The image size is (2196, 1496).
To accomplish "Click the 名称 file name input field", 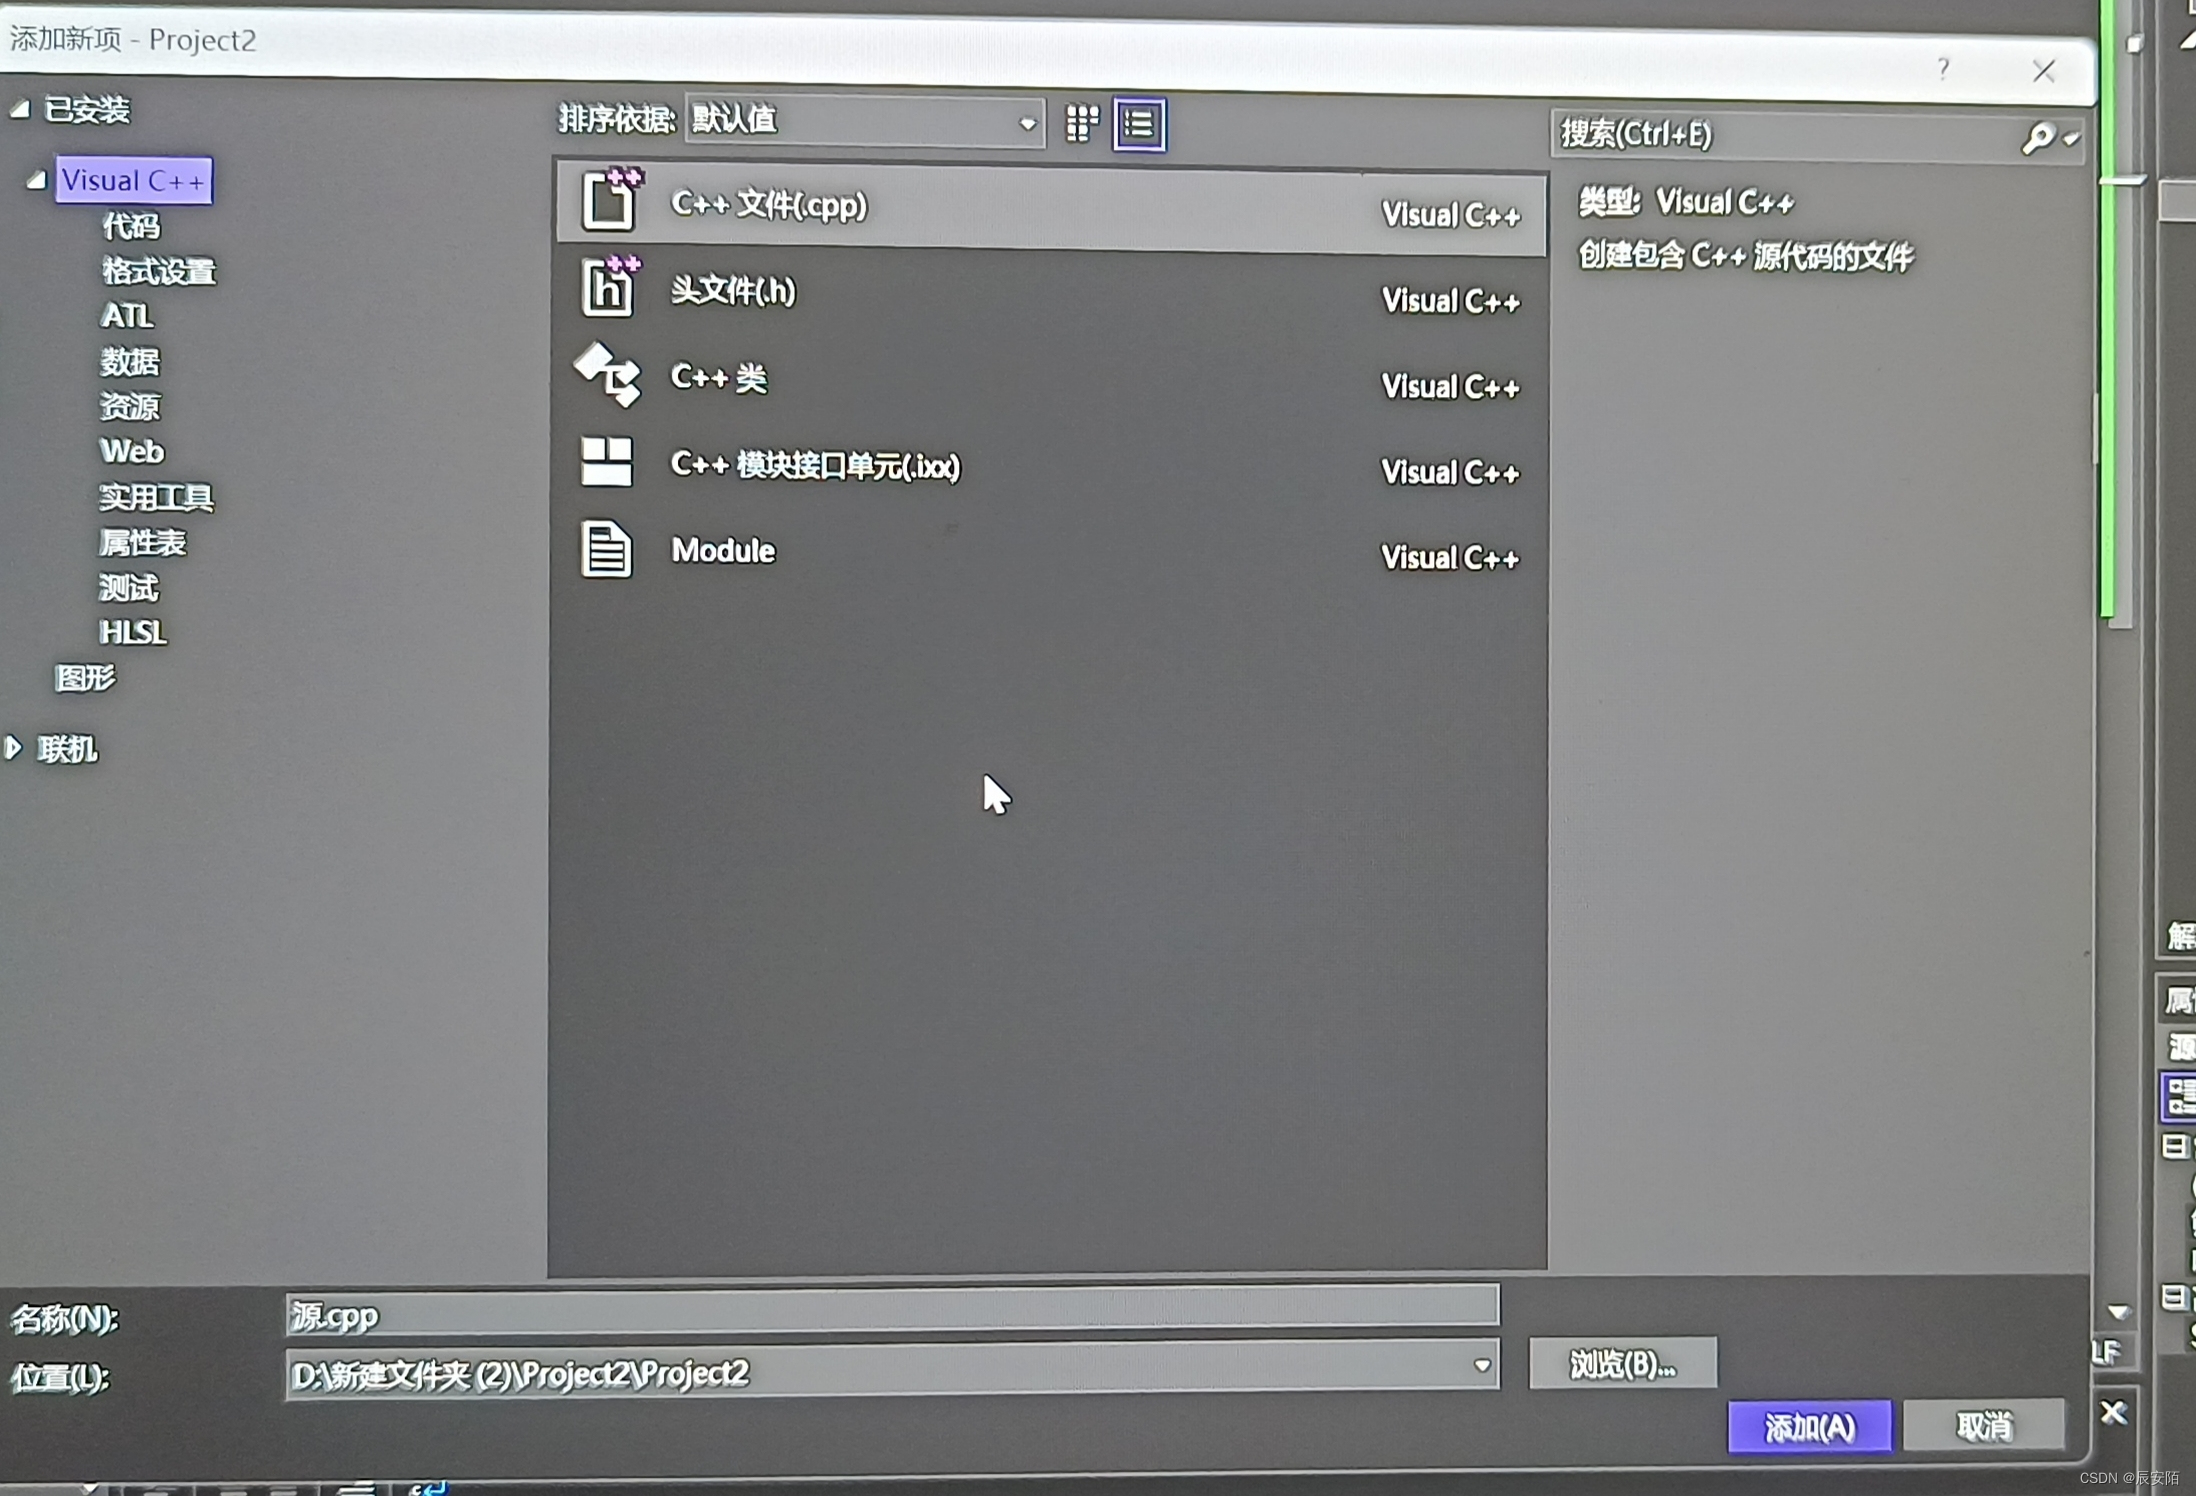I will (x=890, y=1313).
